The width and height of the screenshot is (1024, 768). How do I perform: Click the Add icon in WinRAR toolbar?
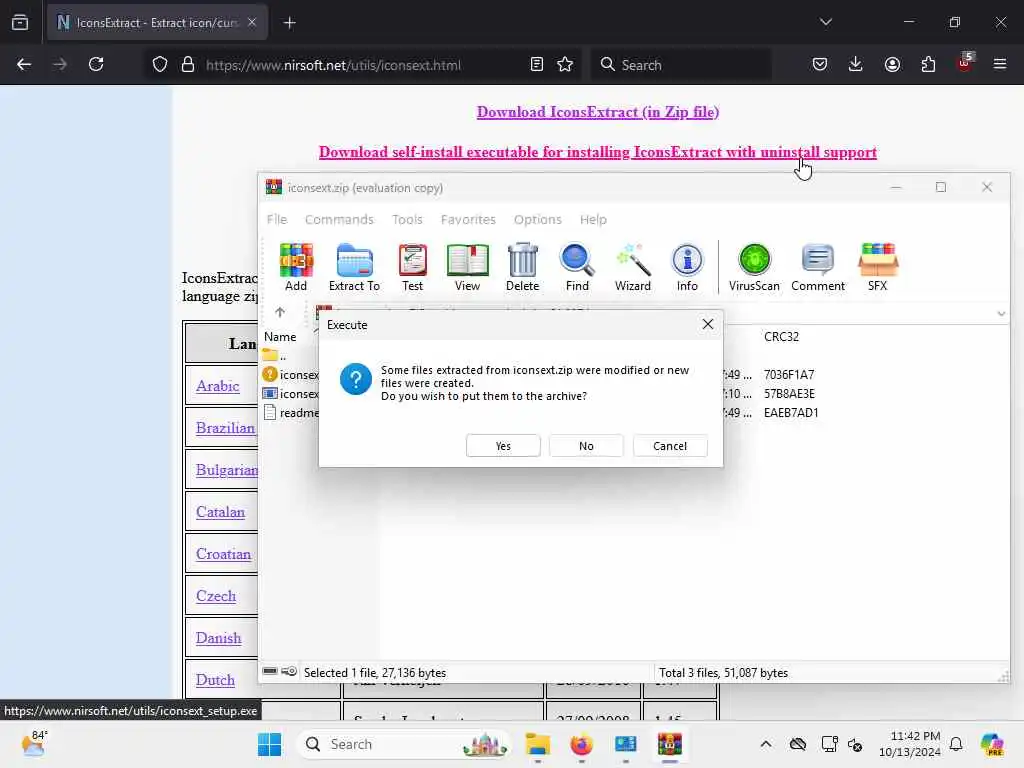coord(296,266)
